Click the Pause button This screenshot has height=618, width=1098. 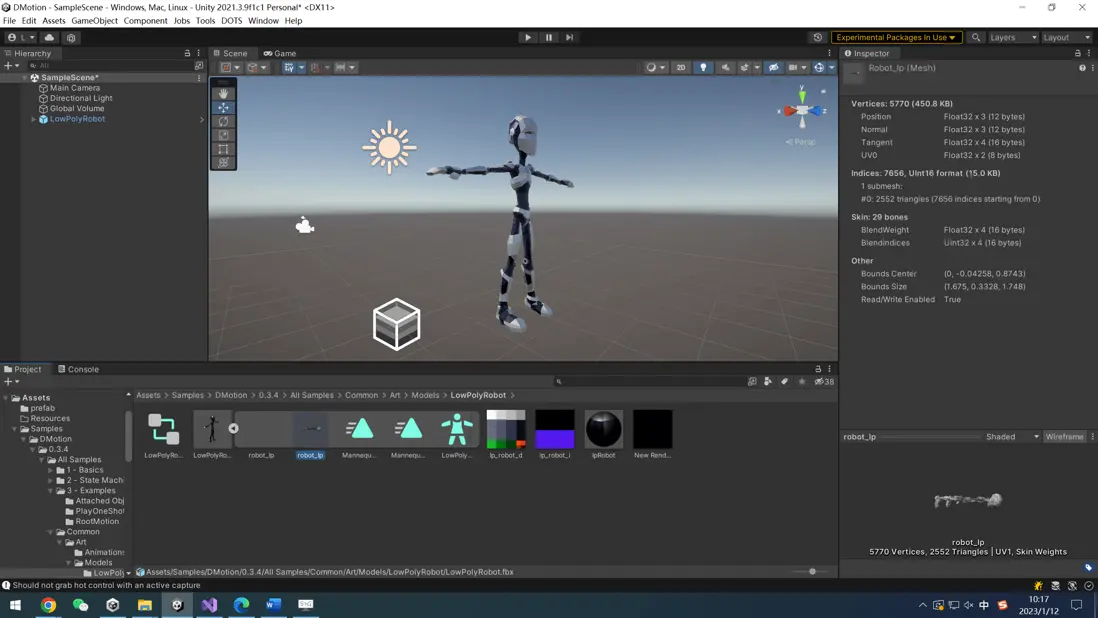(549, 37)
